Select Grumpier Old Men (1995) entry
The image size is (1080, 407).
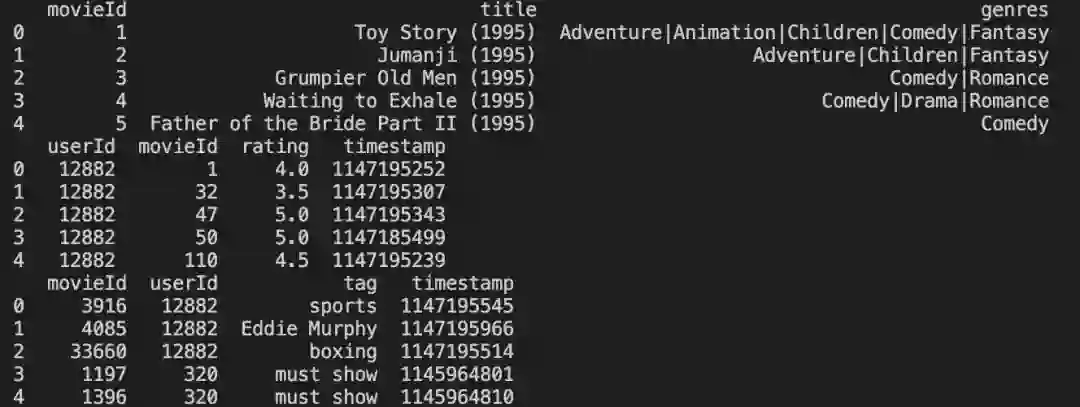[405, 78]
